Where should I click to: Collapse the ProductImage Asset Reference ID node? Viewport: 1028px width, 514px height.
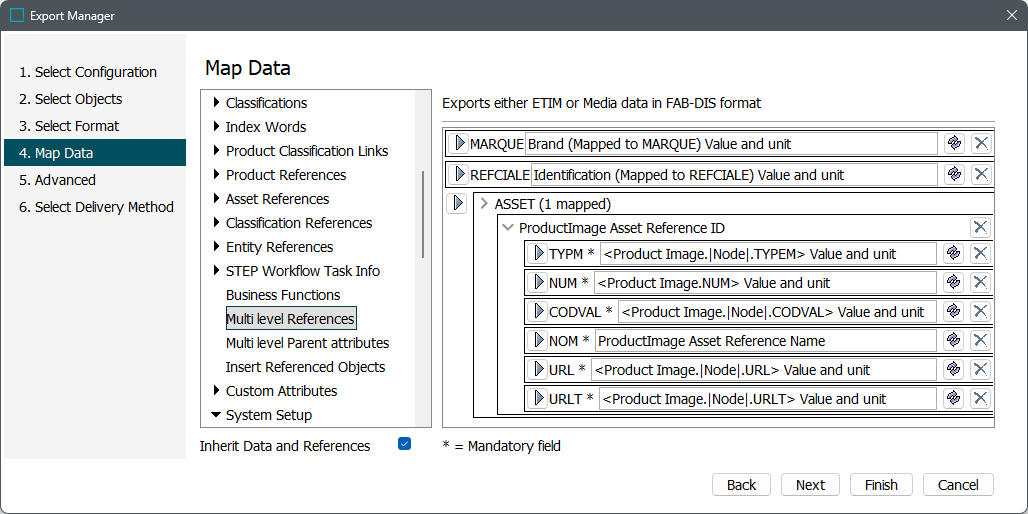pyautogui.click(x=508, y=228)
